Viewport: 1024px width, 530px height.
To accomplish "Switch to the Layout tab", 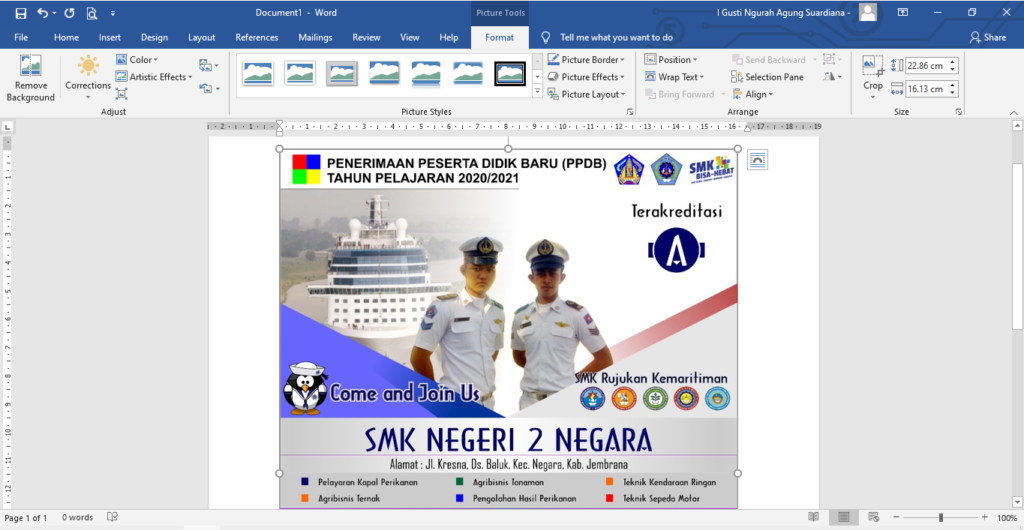I will tap(202, 37).
